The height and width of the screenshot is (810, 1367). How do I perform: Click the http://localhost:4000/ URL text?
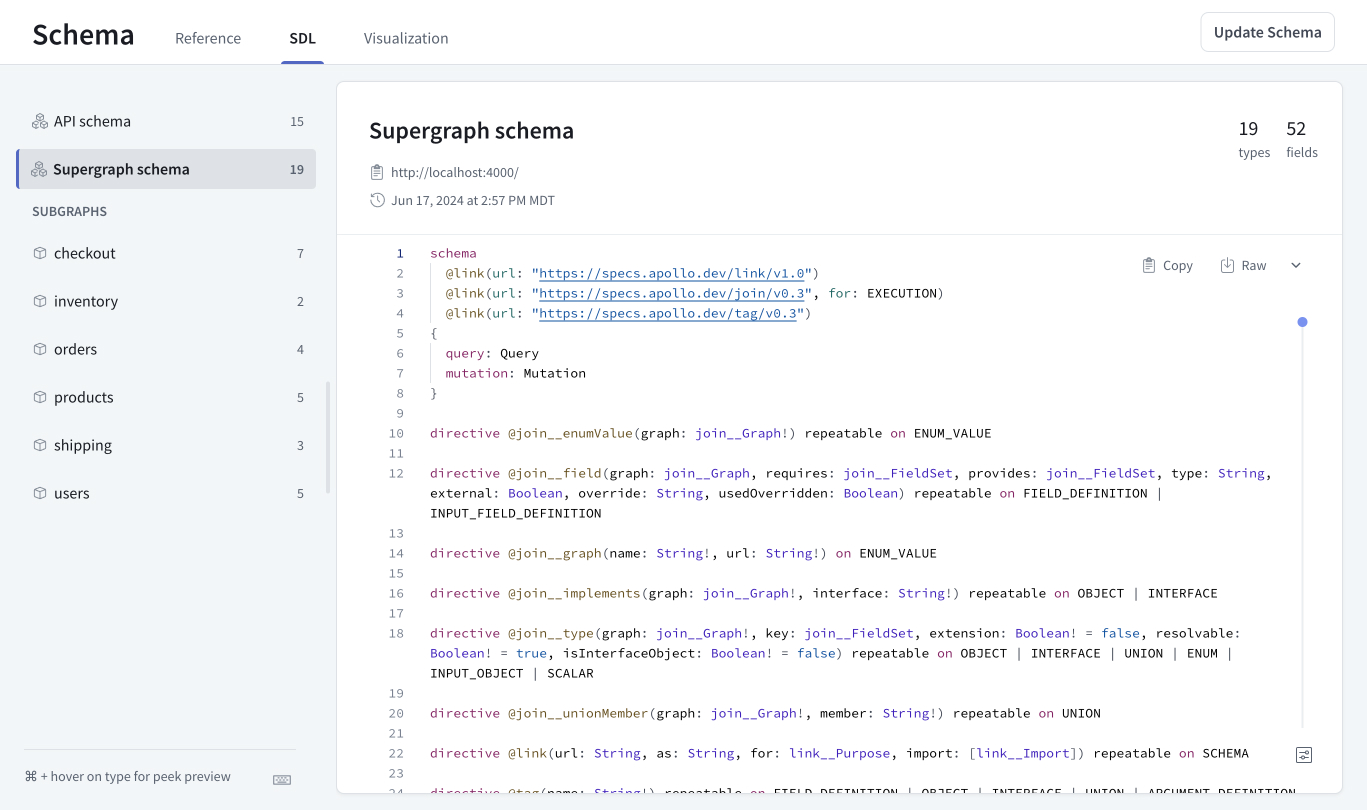pyautogui.click(x=455, y=172)
